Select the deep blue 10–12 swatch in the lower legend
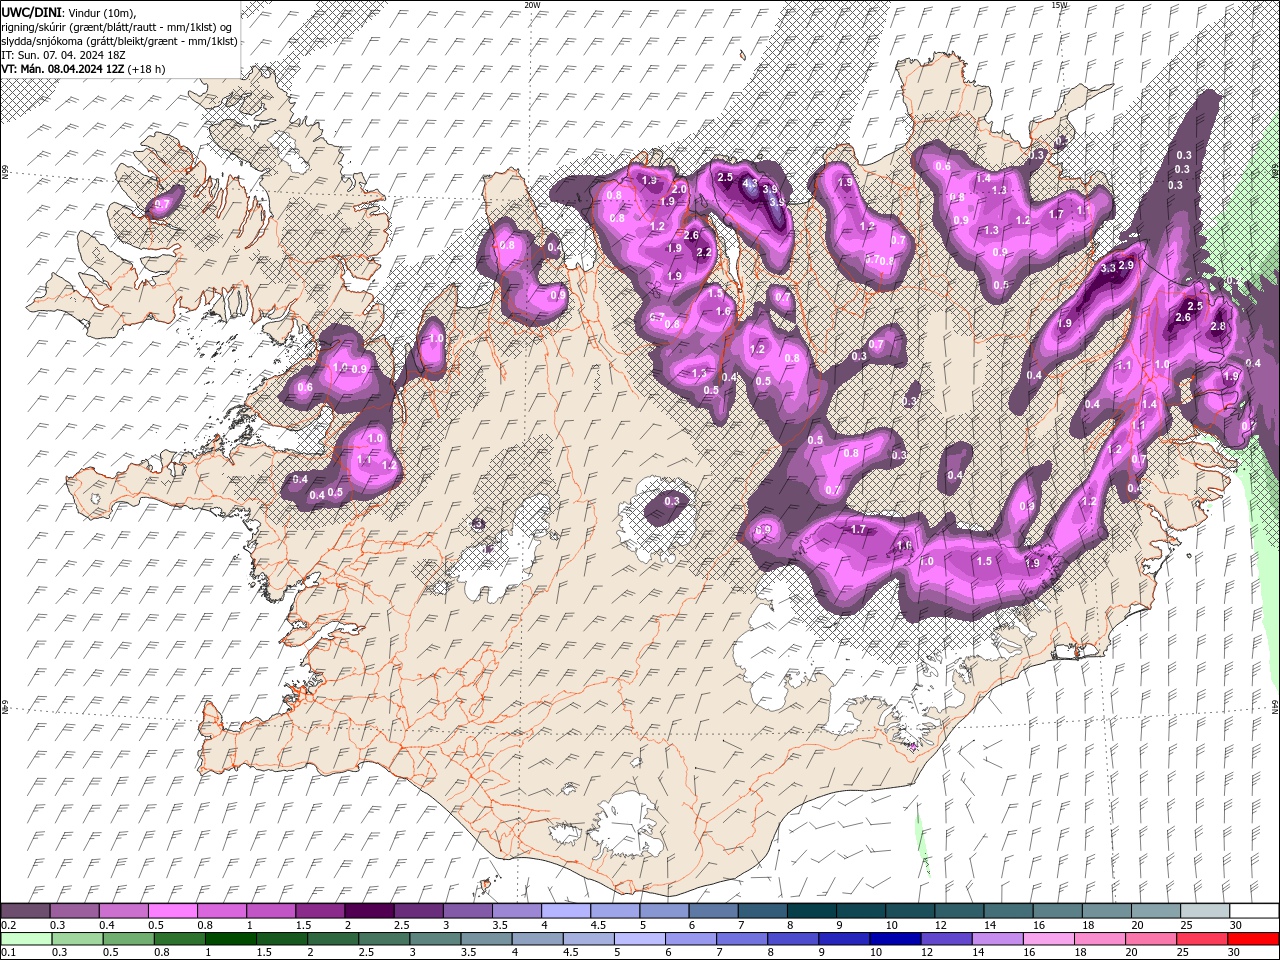Screen dimensions: 1280x960 pos(895,939)
